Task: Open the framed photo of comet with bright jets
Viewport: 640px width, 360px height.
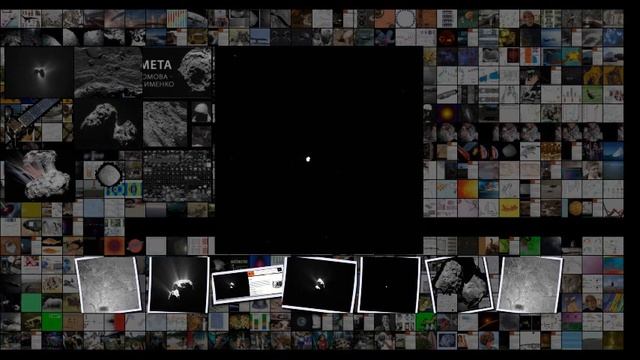Action: [x=178, y=284]
